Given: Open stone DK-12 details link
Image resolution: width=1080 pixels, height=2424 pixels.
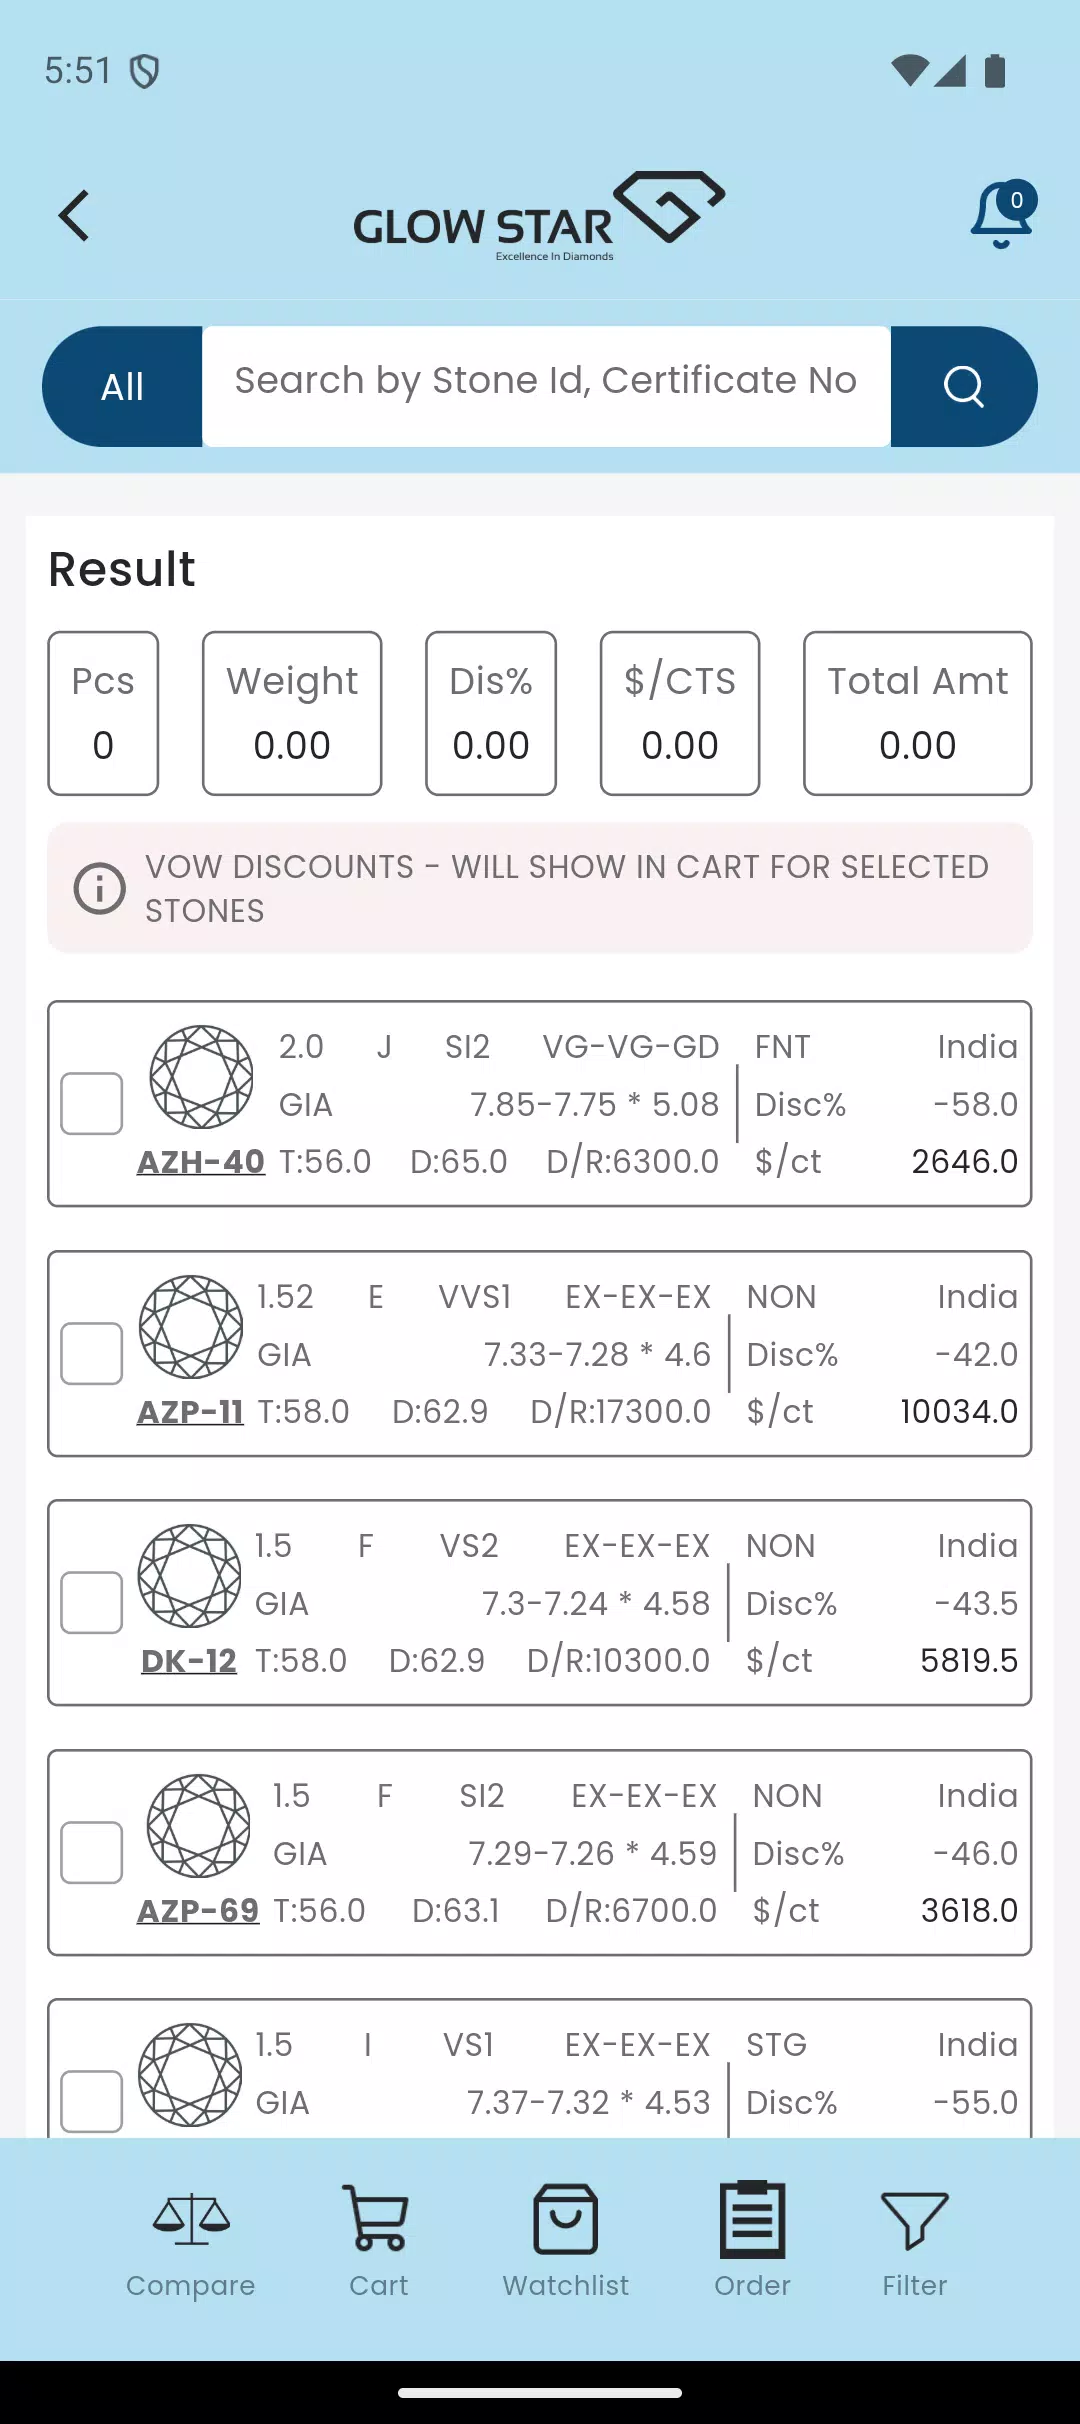Looking at the screenshot, I should click(189, 1661).
